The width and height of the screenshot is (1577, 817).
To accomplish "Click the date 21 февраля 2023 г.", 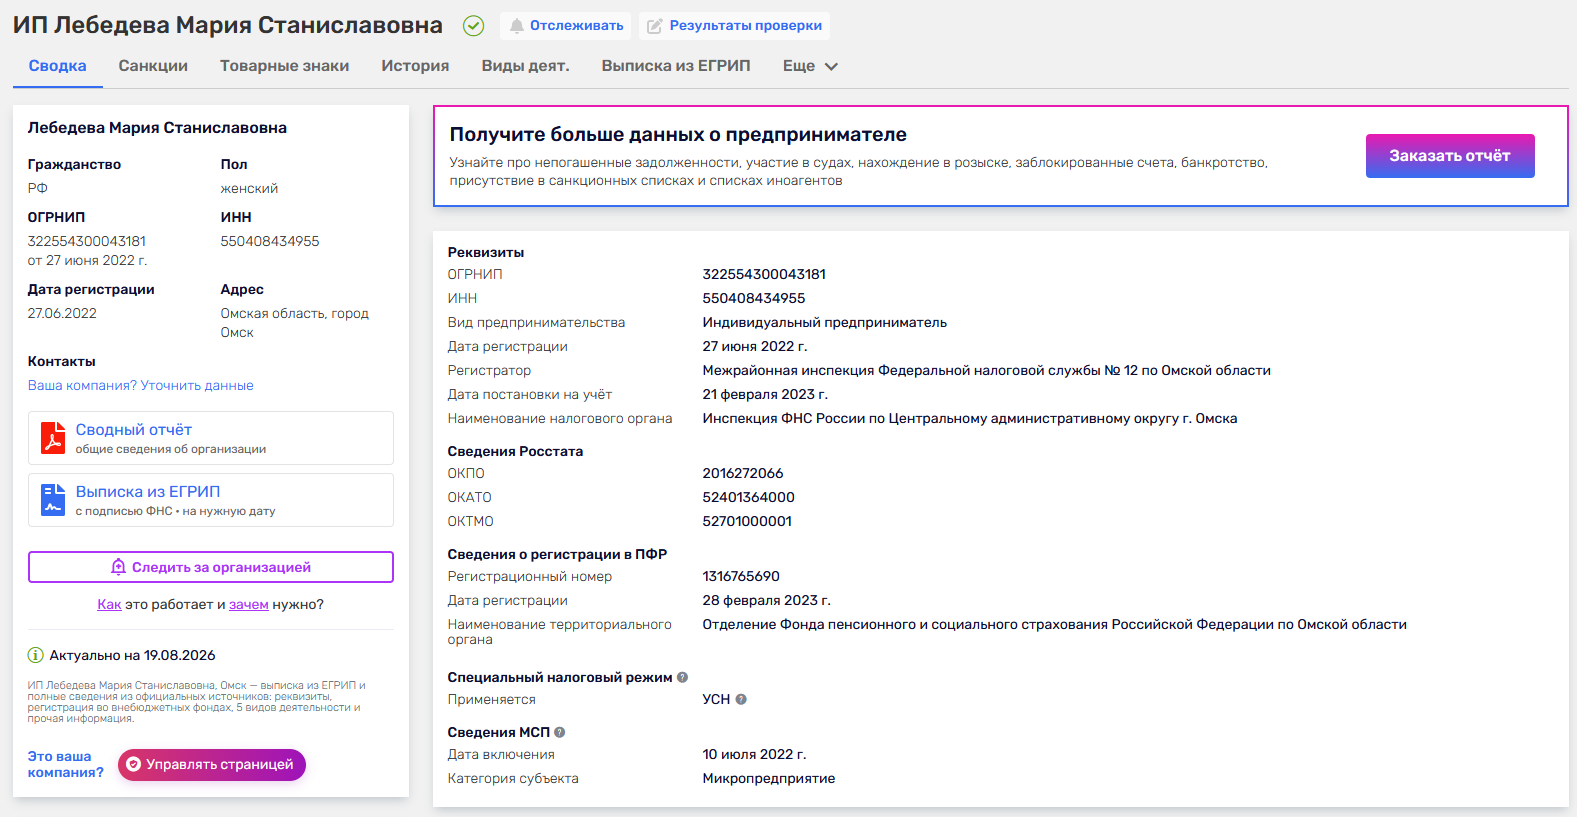I will point(765,395).
